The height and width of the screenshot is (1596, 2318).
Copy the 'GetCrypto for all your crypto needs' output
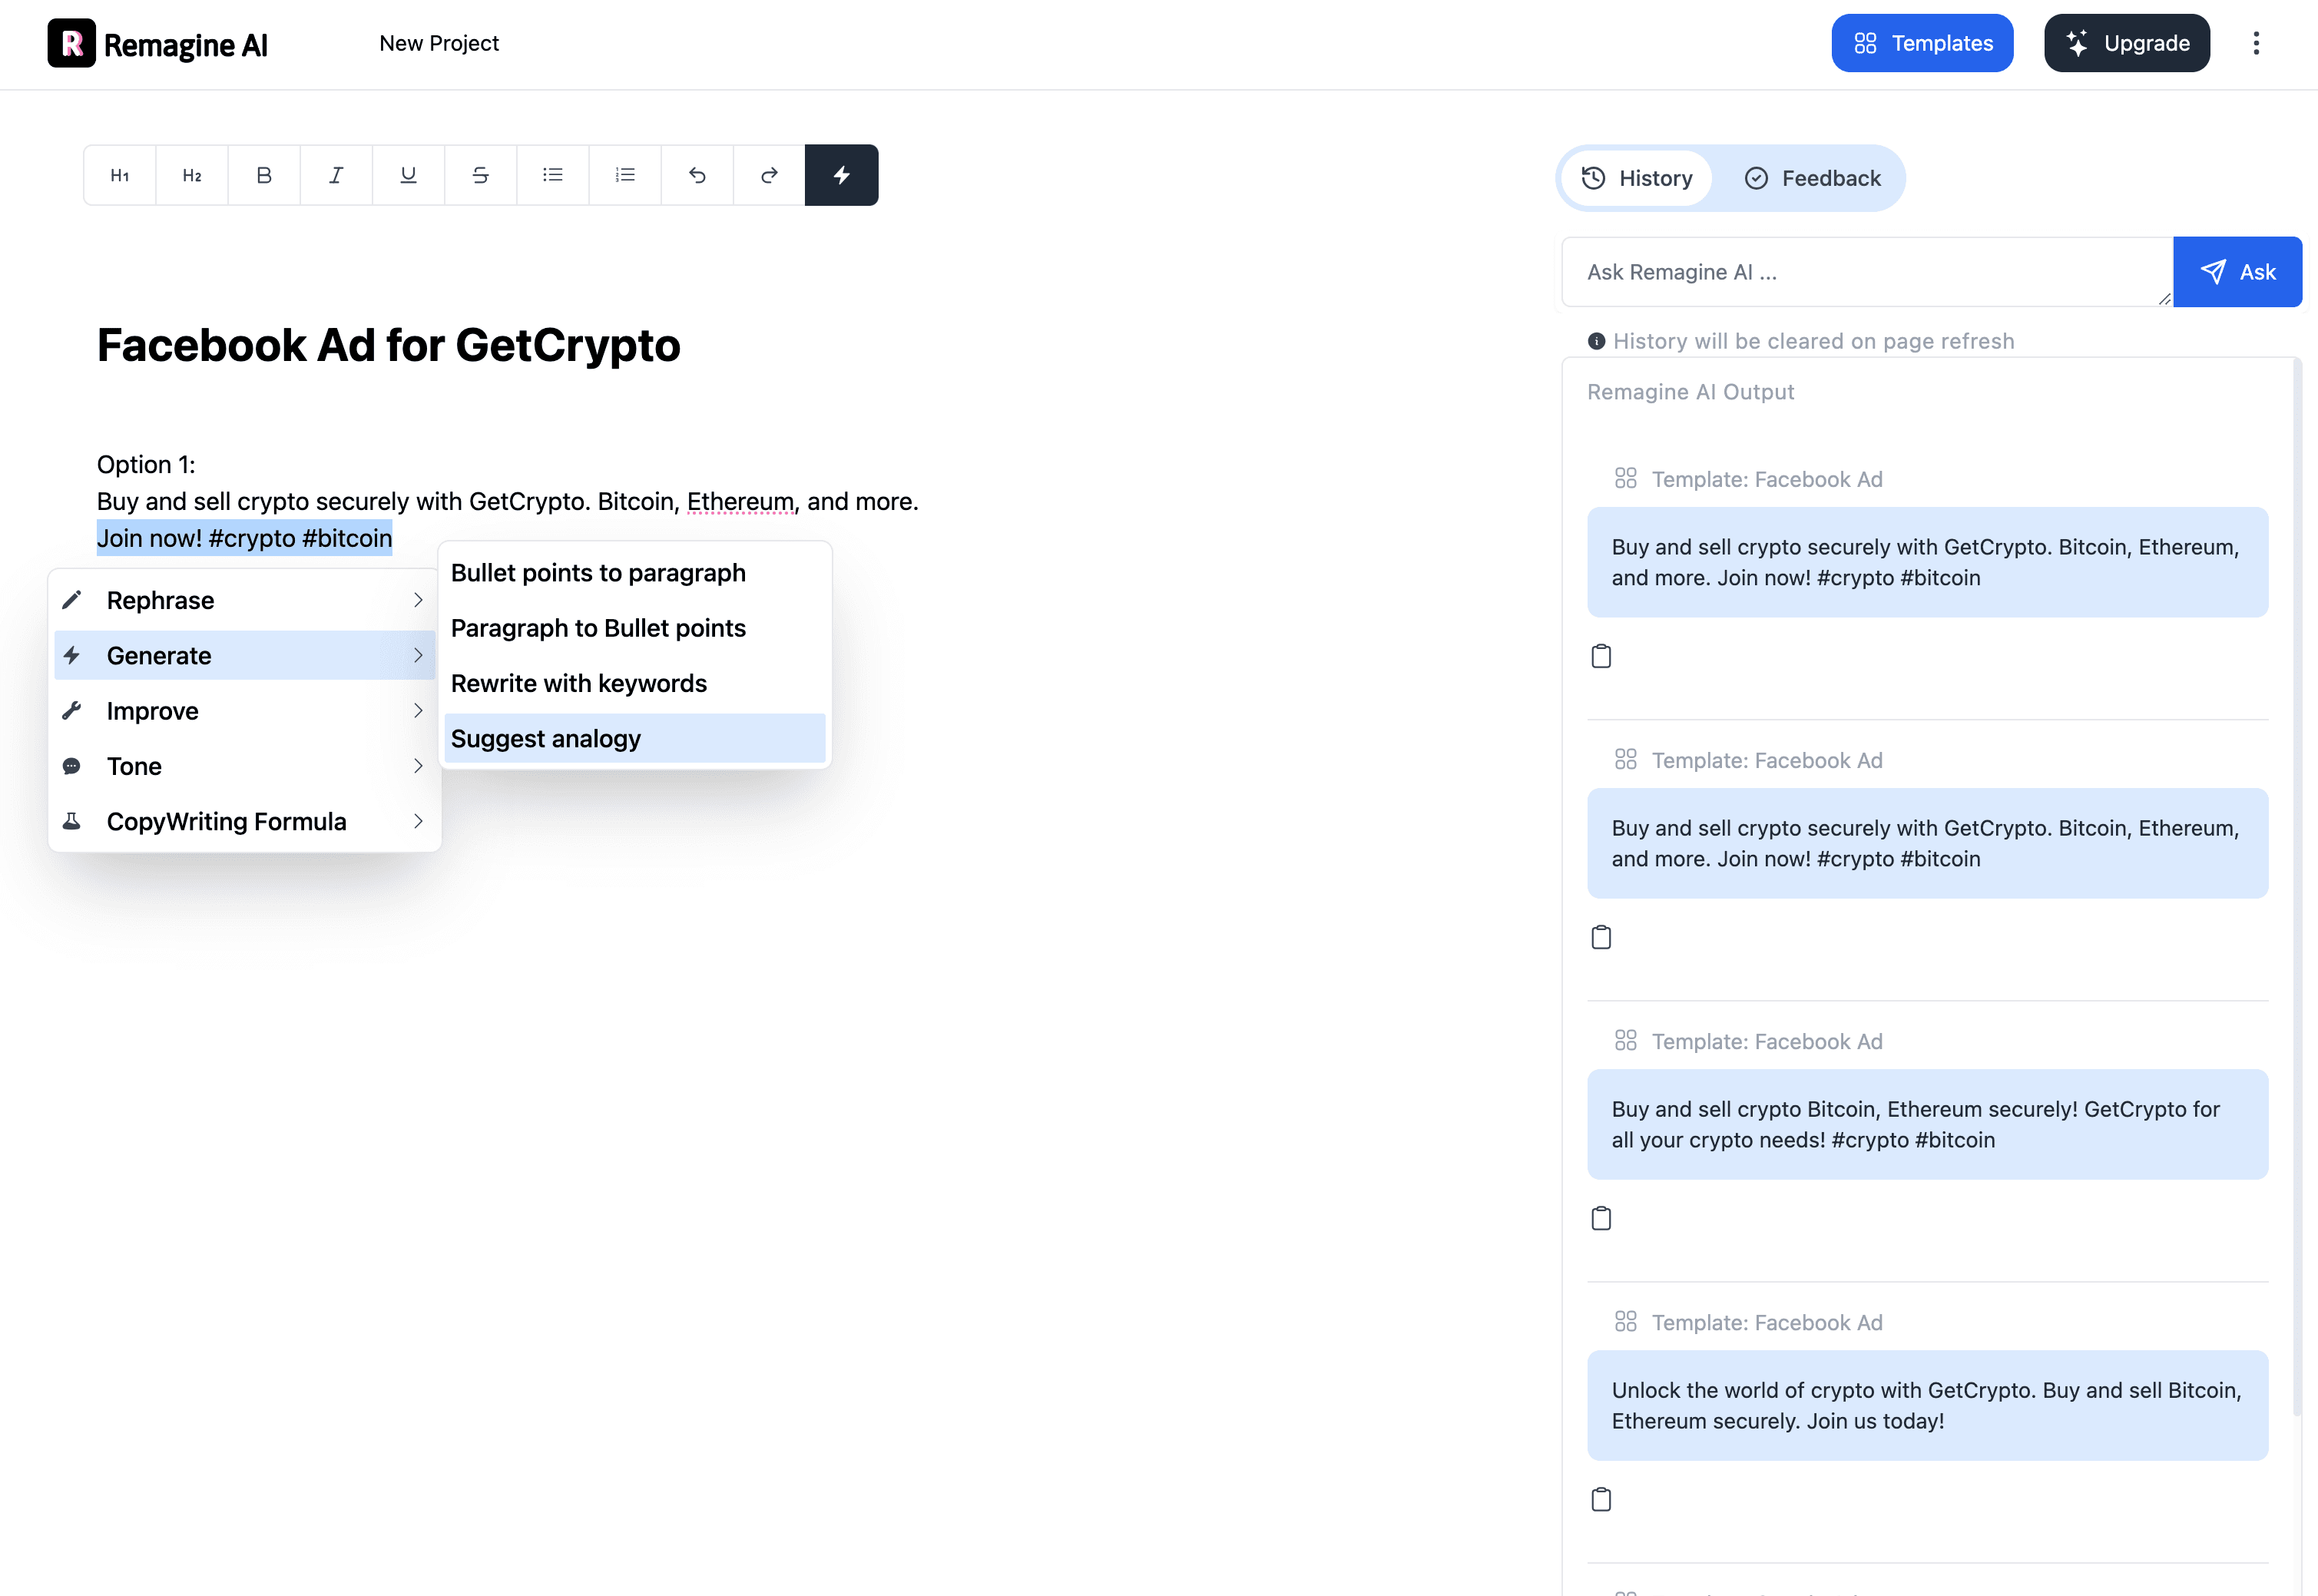[1601, 1218]
